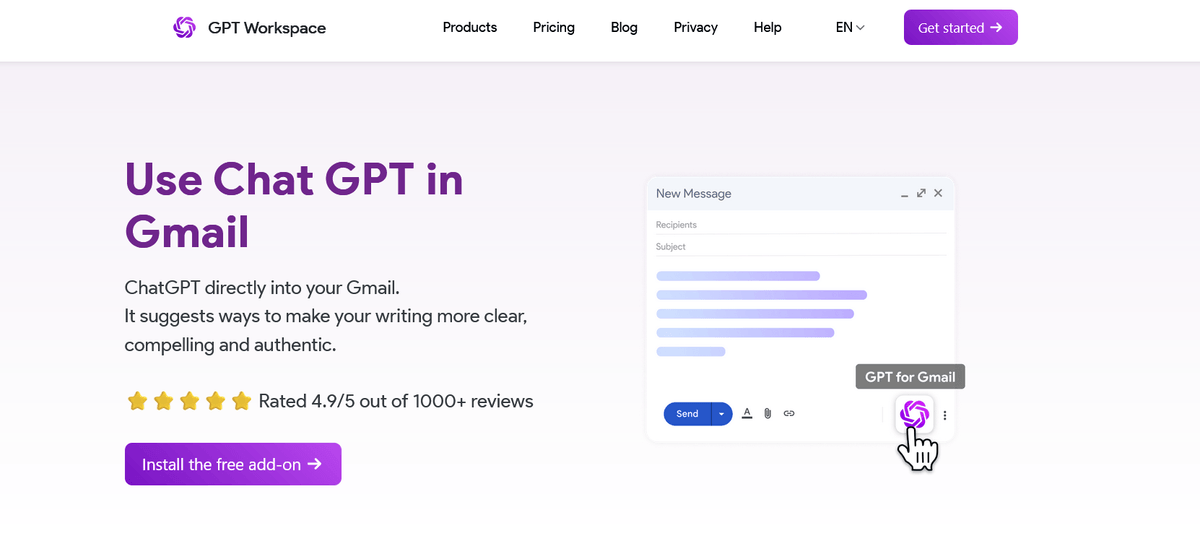Open the Products menu
This screenshot has height=539, width=1200.
470,27
